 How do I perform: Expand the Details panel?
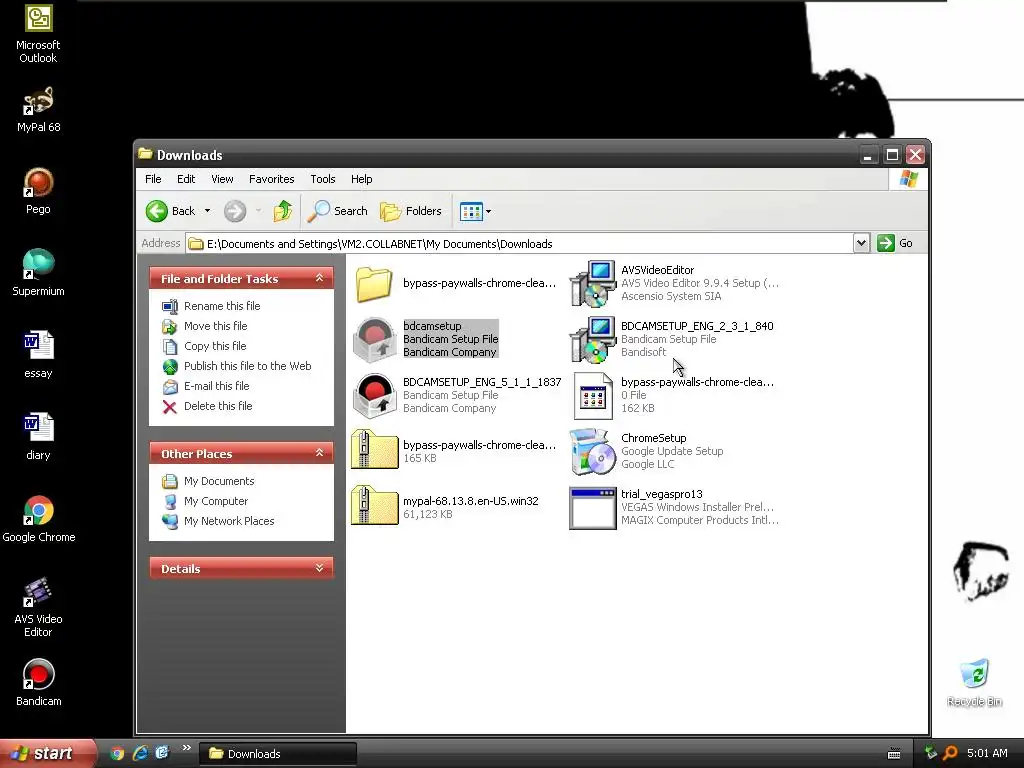pos(319,568)
